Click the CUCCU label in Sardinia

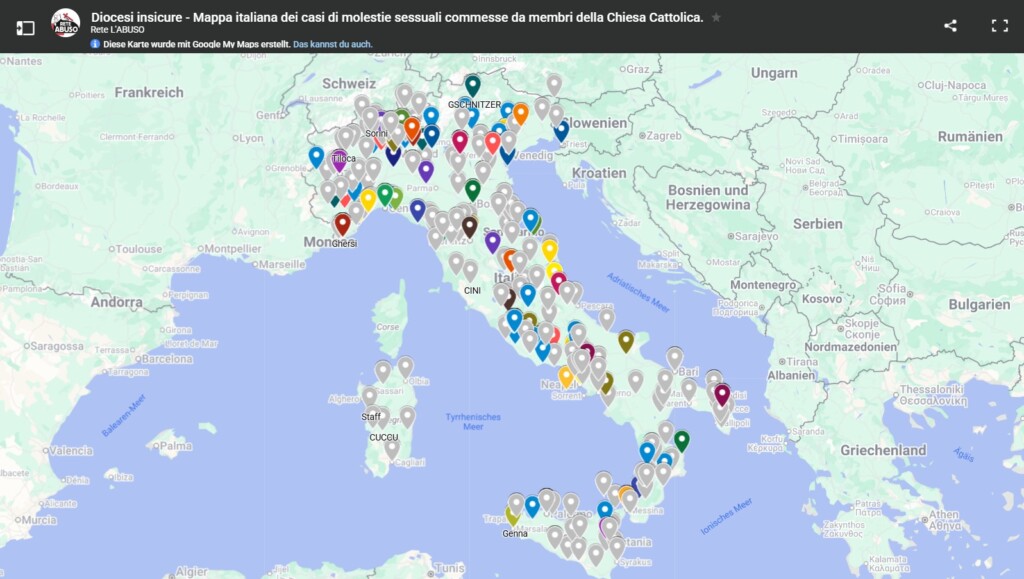pyautogui.click(x=384, y=437)
